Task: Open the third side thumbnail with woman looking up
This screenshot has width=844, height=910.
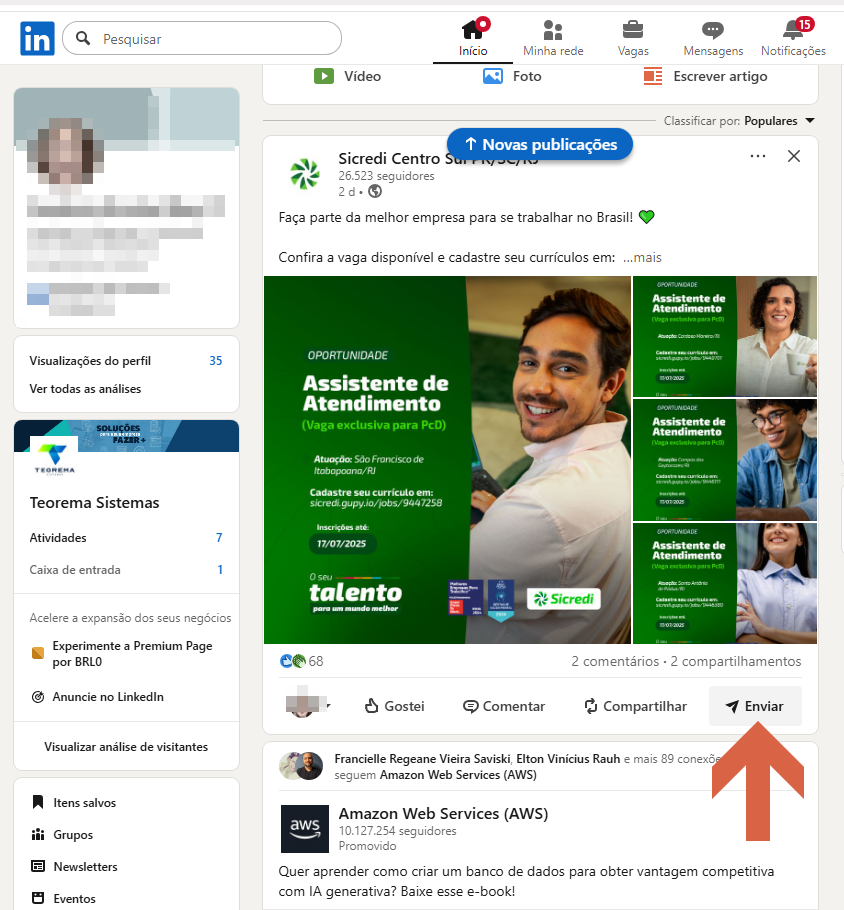Action: click(x=724, y=583)
